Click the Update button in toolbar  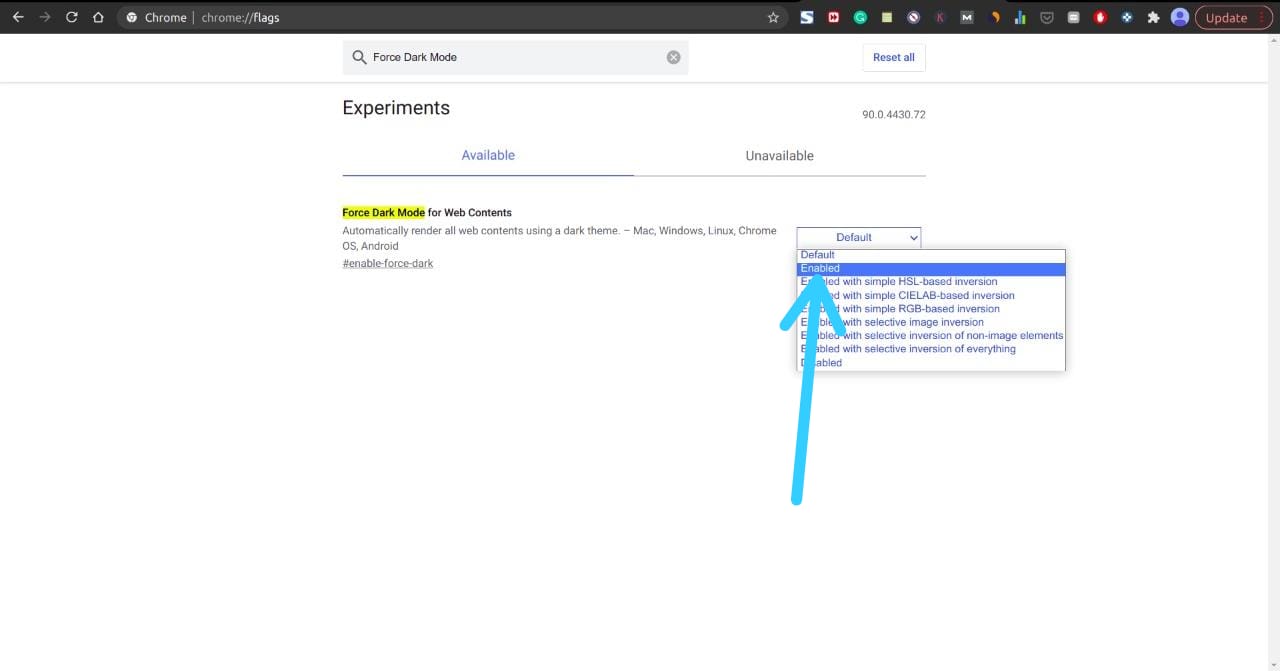point(1233,17)
